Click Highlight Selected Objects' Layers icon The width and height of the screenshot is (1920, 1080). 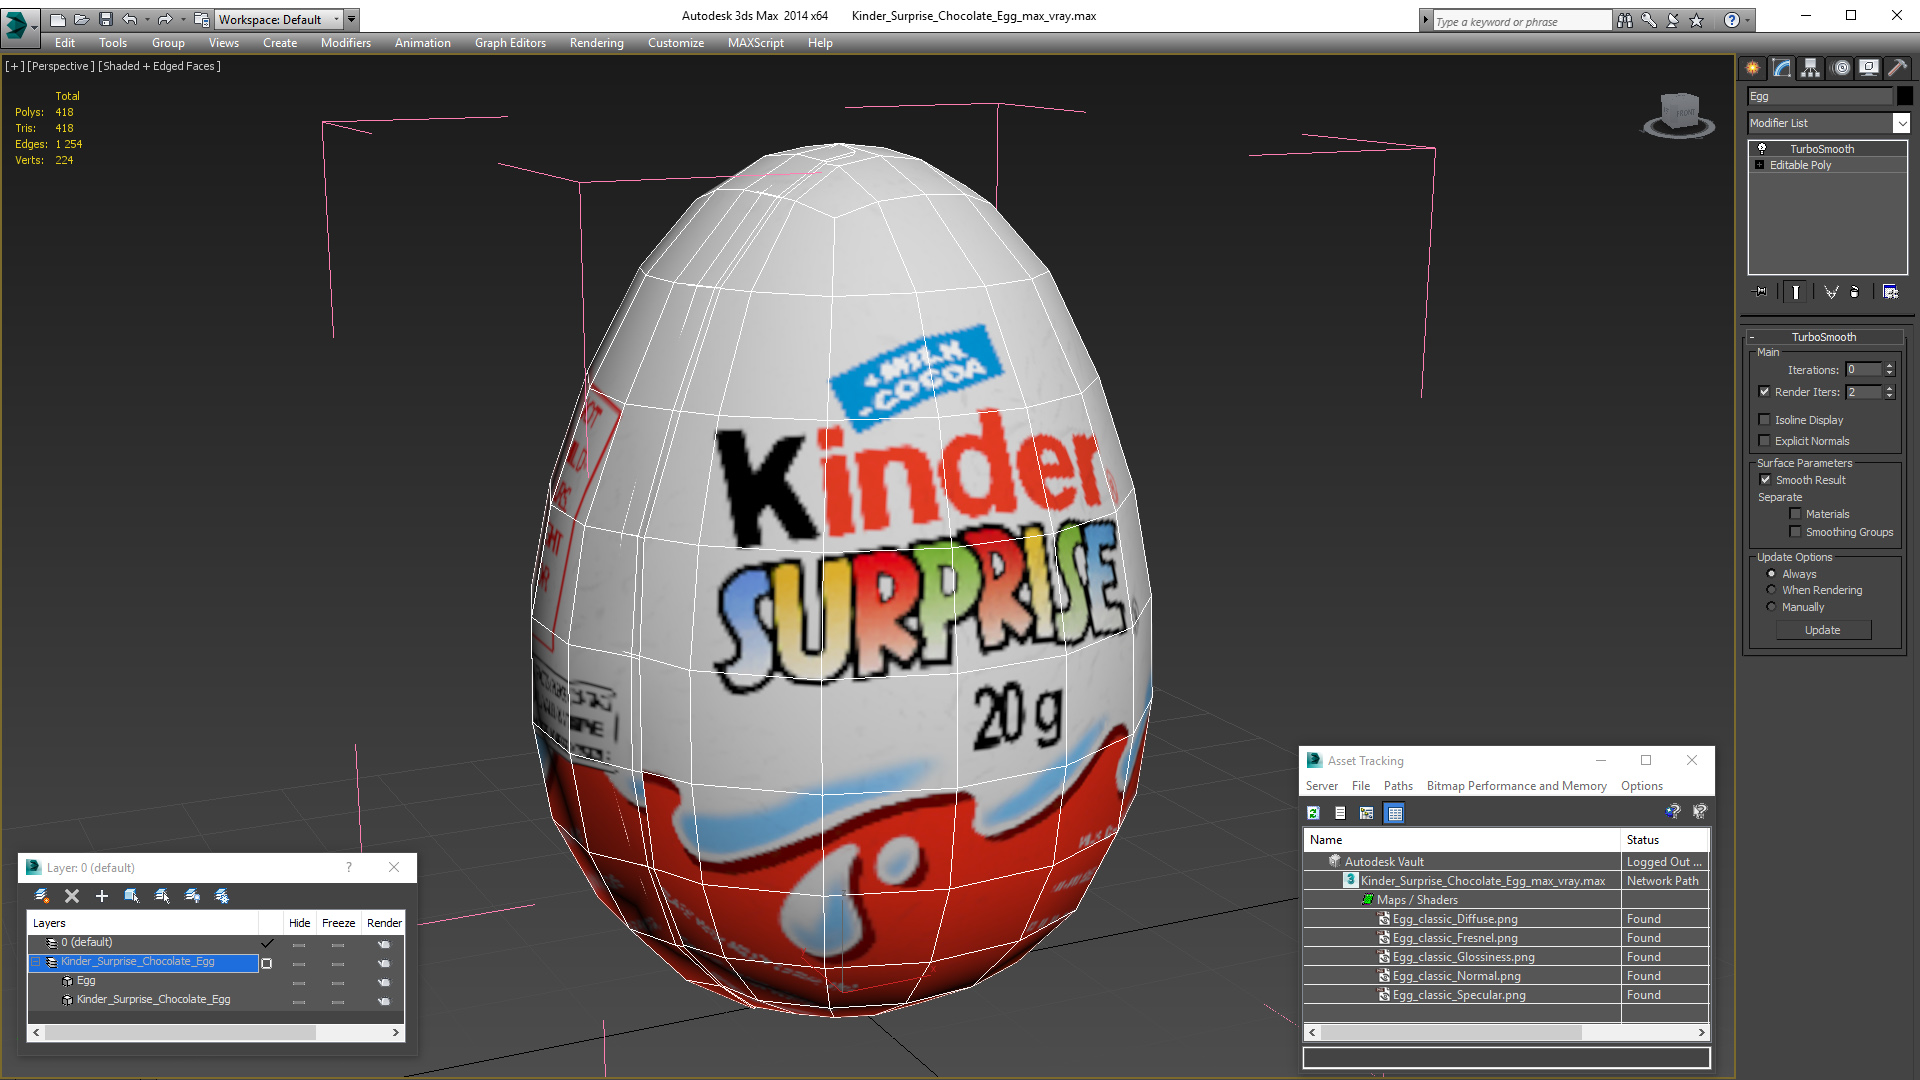tap(162, 896)
